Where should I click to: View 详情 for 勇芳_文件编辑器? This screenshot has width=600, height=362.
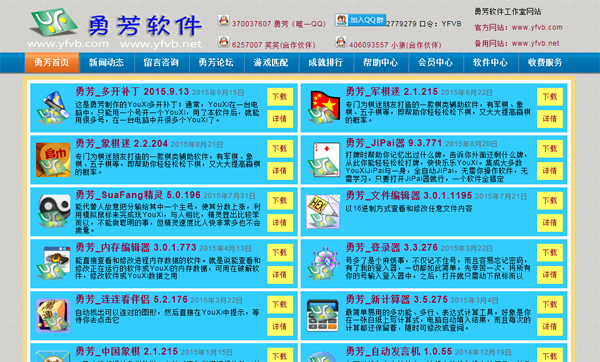tap(550, 223)
